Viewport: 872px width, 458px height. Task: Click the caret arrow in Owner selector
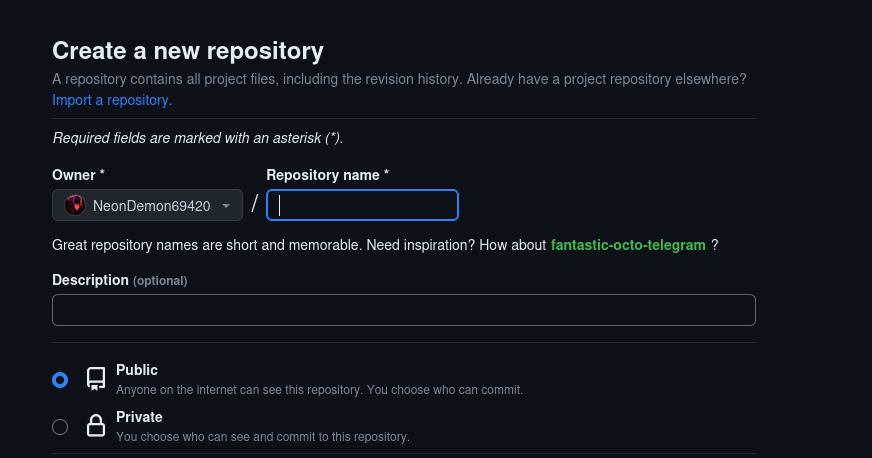(227, 206)
